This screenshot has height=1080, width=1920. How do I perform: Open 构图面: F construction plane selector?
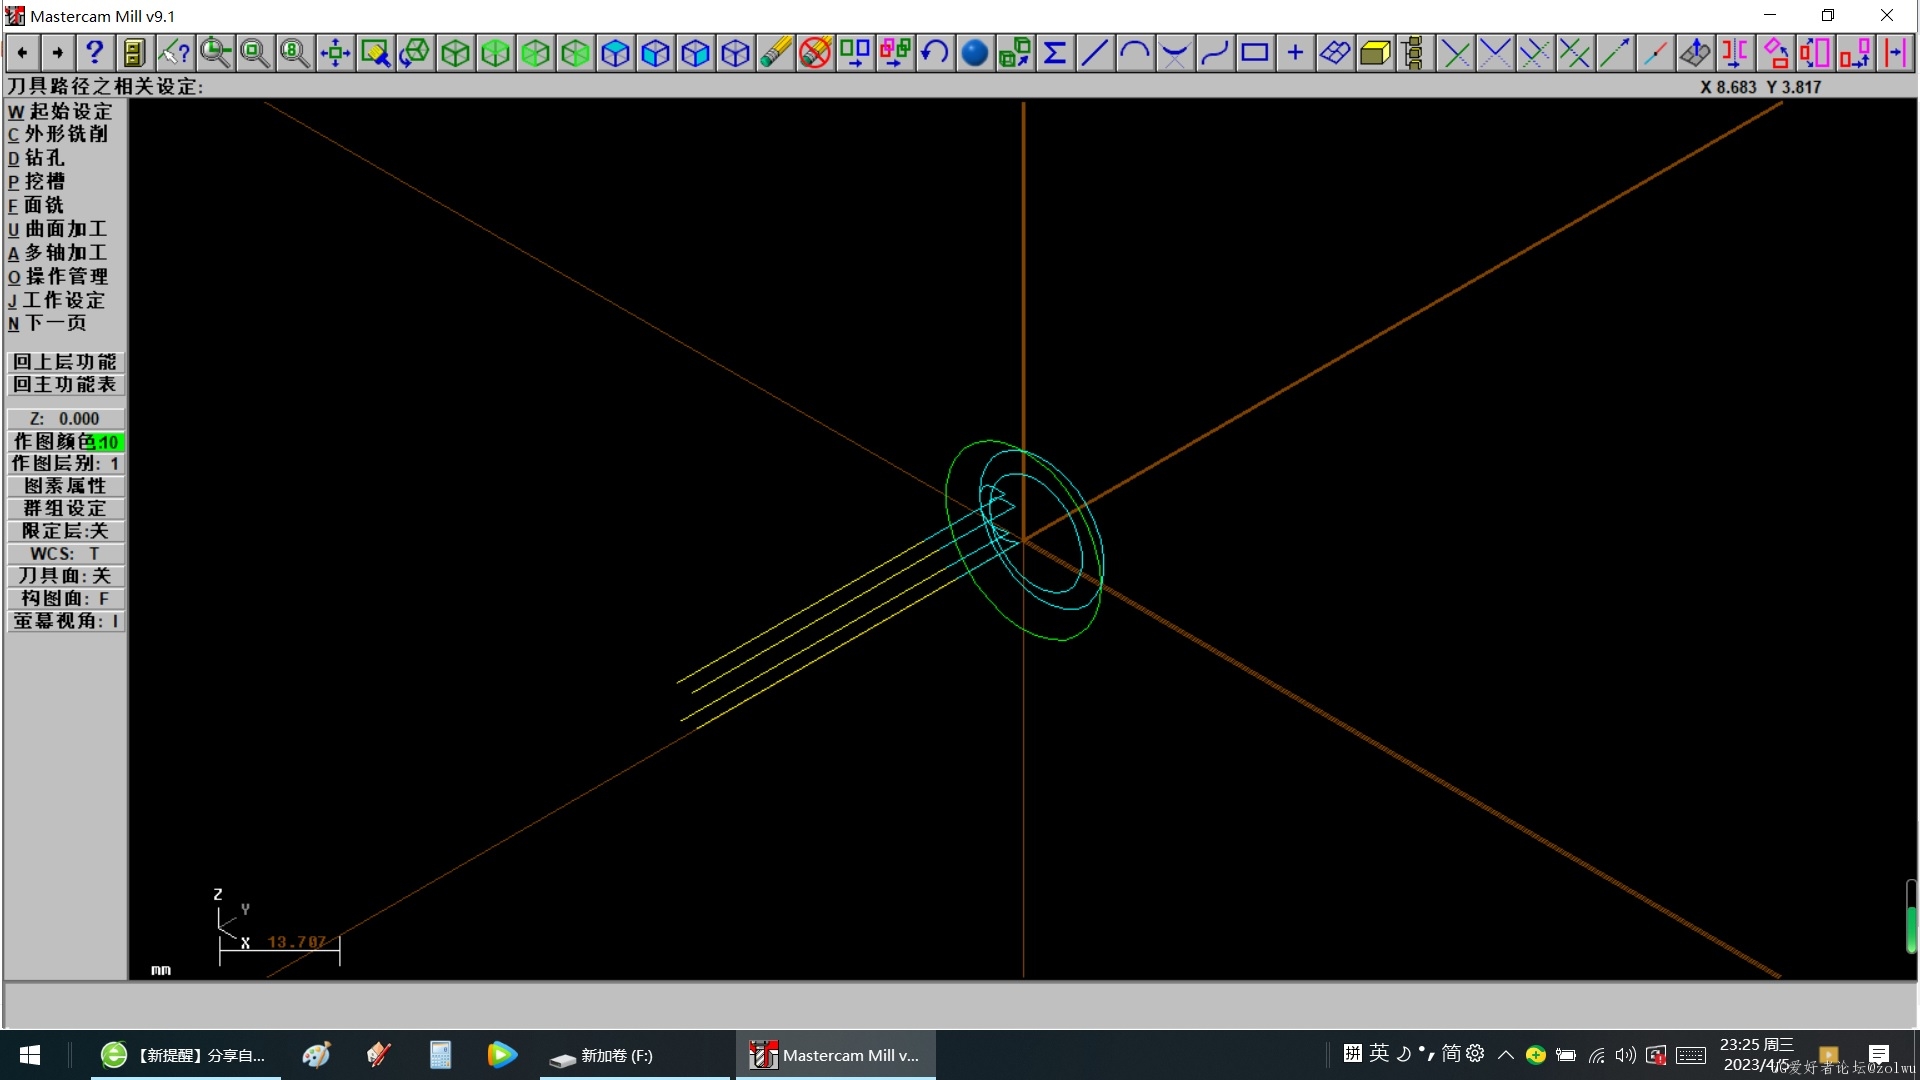[66, 599]
